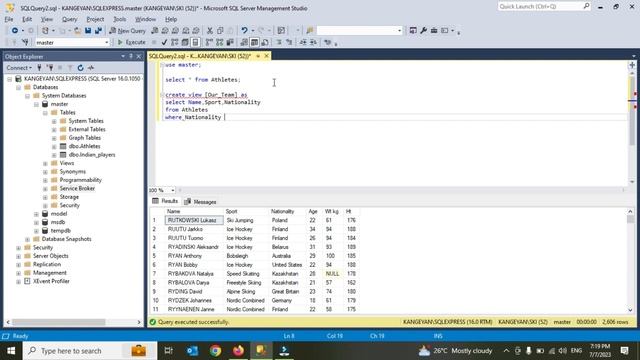Click the Object Explorer horizontal scrollbar
Viewport: 640px width, 360px height.
coord(59,322)
